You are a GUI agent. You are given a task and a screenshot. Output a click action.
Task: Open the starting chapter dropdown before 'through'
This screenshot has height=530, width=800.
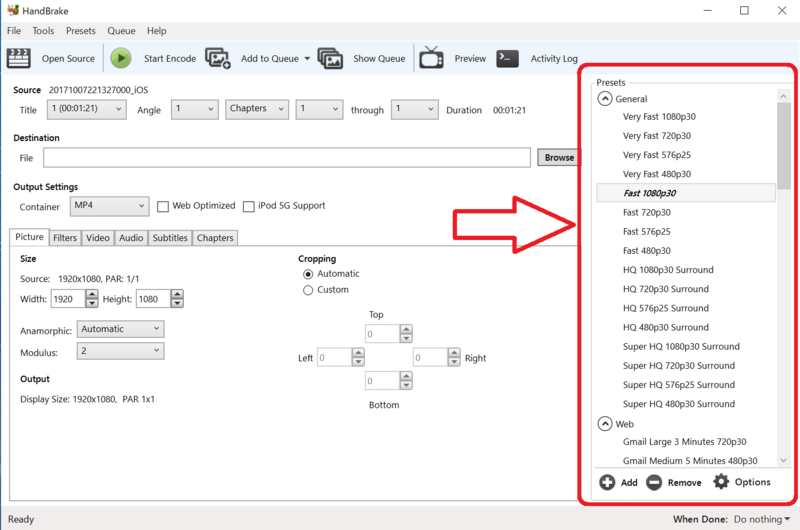click(x=319, y=109)
